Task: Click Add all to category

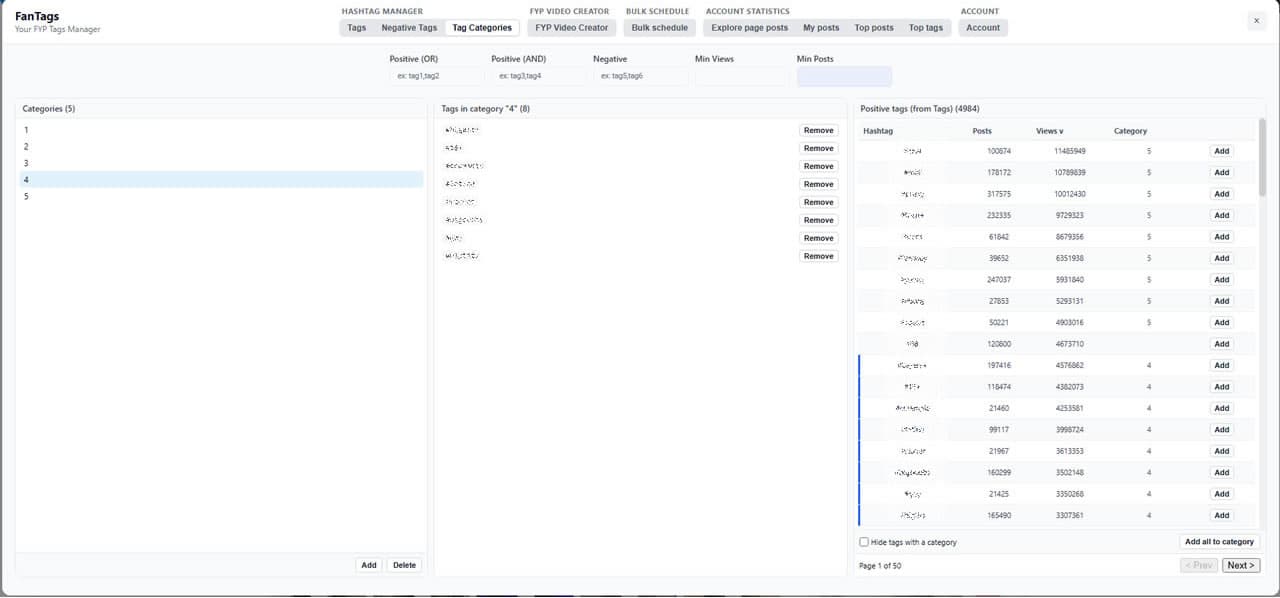Action: [x=1219, y=542]
